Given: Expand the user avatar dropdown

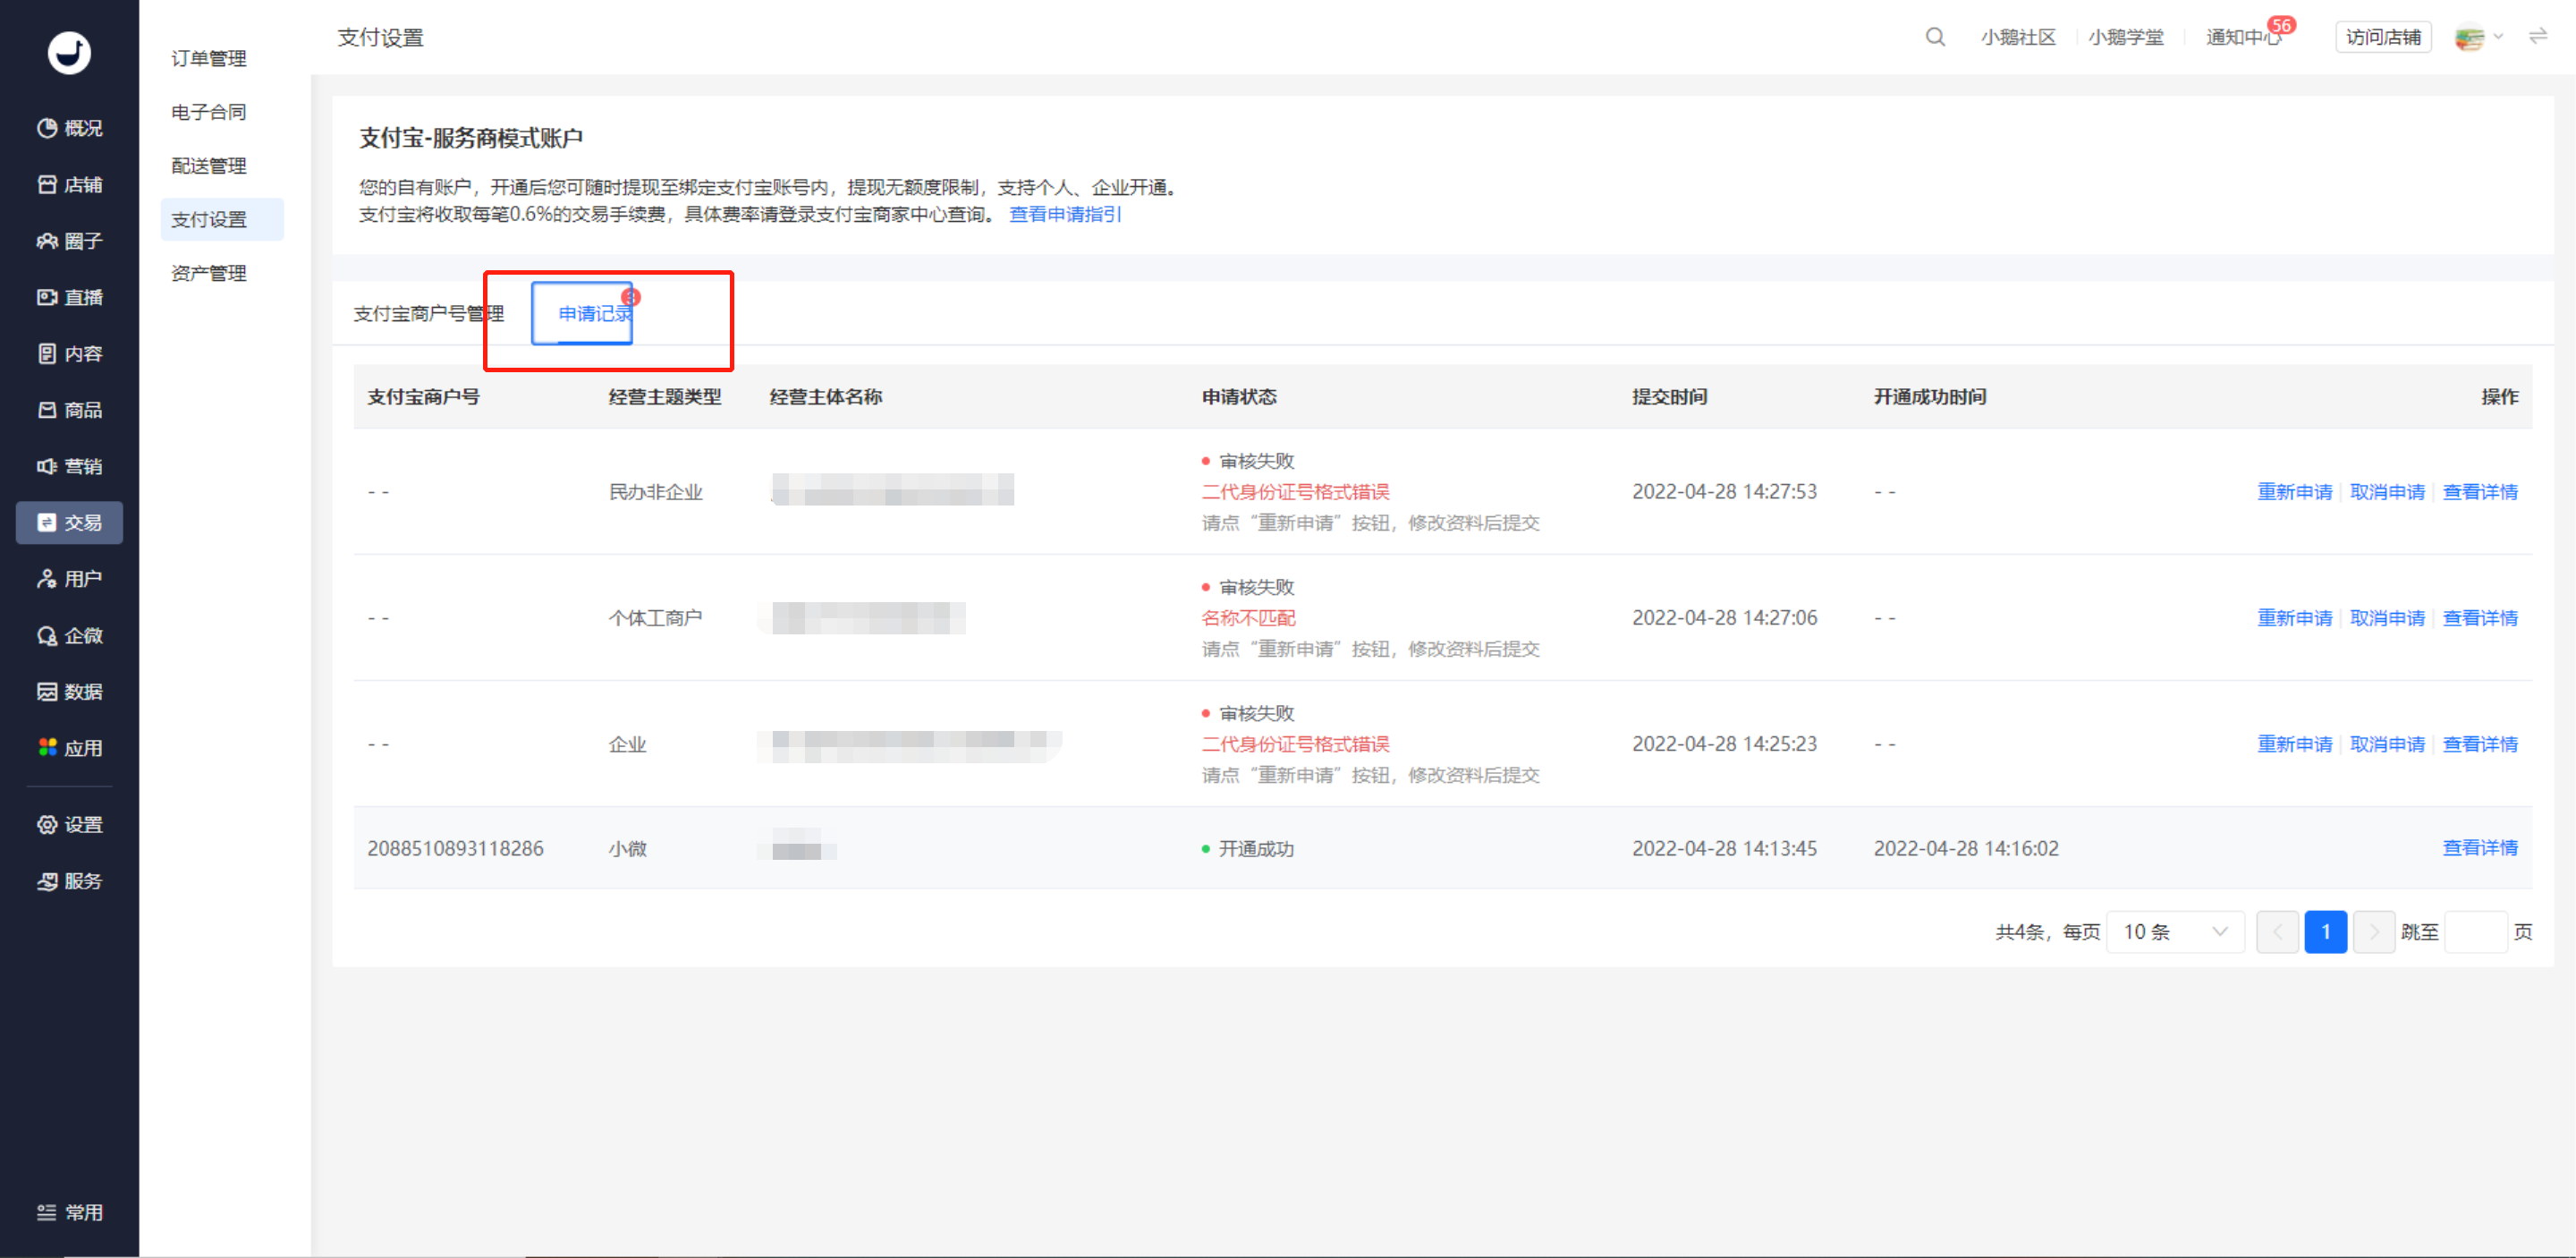Looking at the screenshot, I should 2478,38.
